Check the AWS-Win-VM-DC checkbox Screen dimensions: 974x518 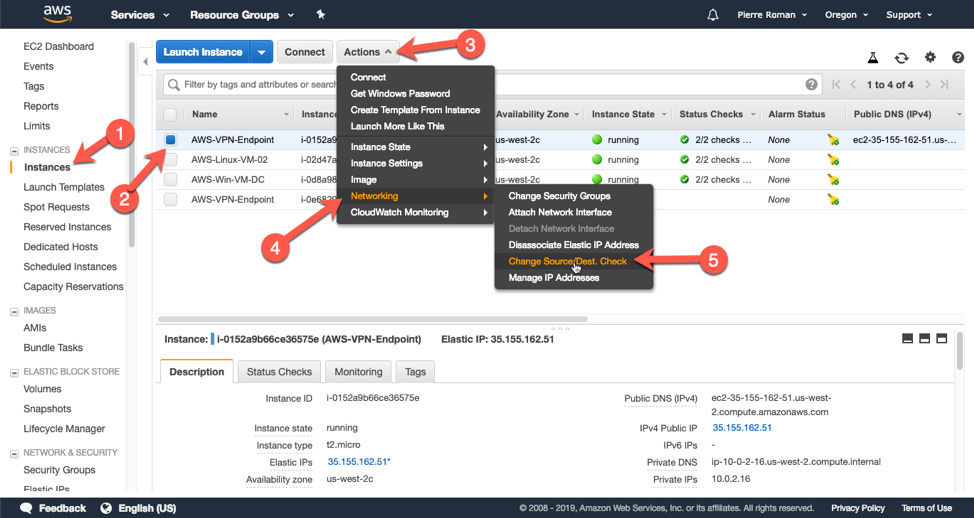pos(170,179)
